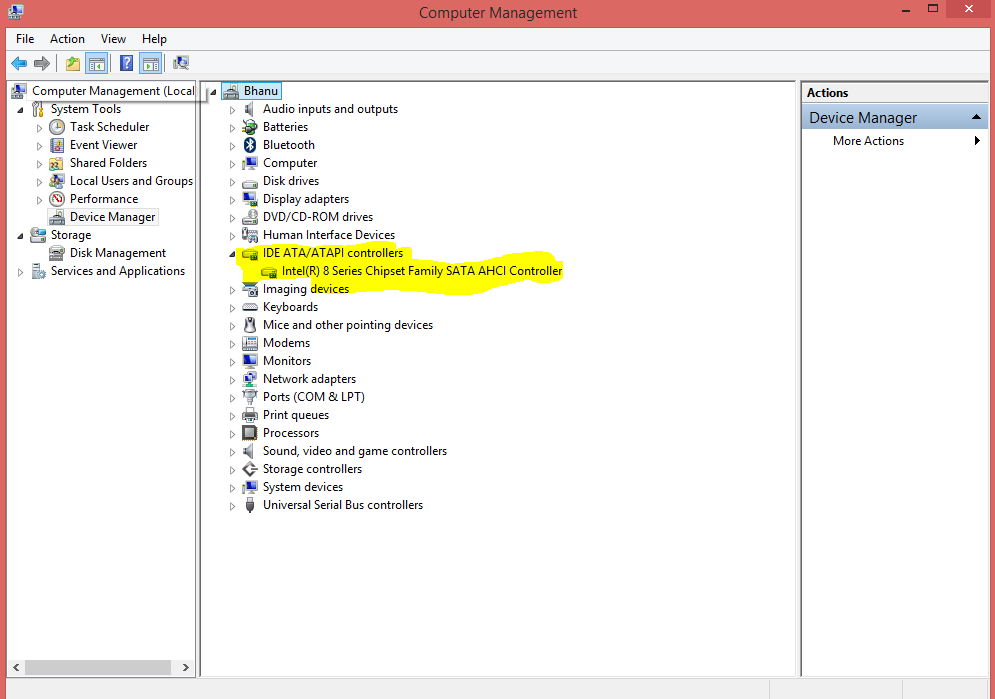Click the Forward arrow toolbar icon
The width and height of the screenshot is (995, 699).
pos(42,63)
